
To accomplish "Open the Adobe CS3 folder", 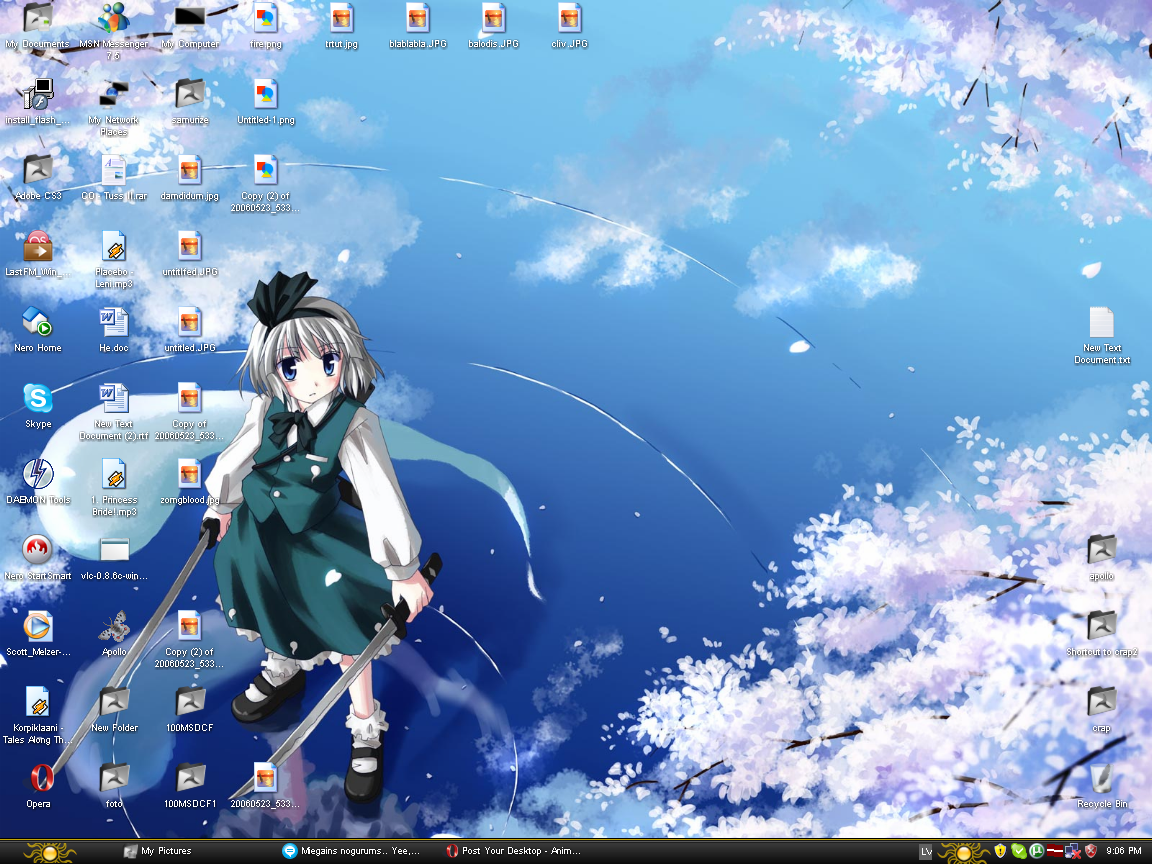I will pyautogui.click(x=37, y=178).
